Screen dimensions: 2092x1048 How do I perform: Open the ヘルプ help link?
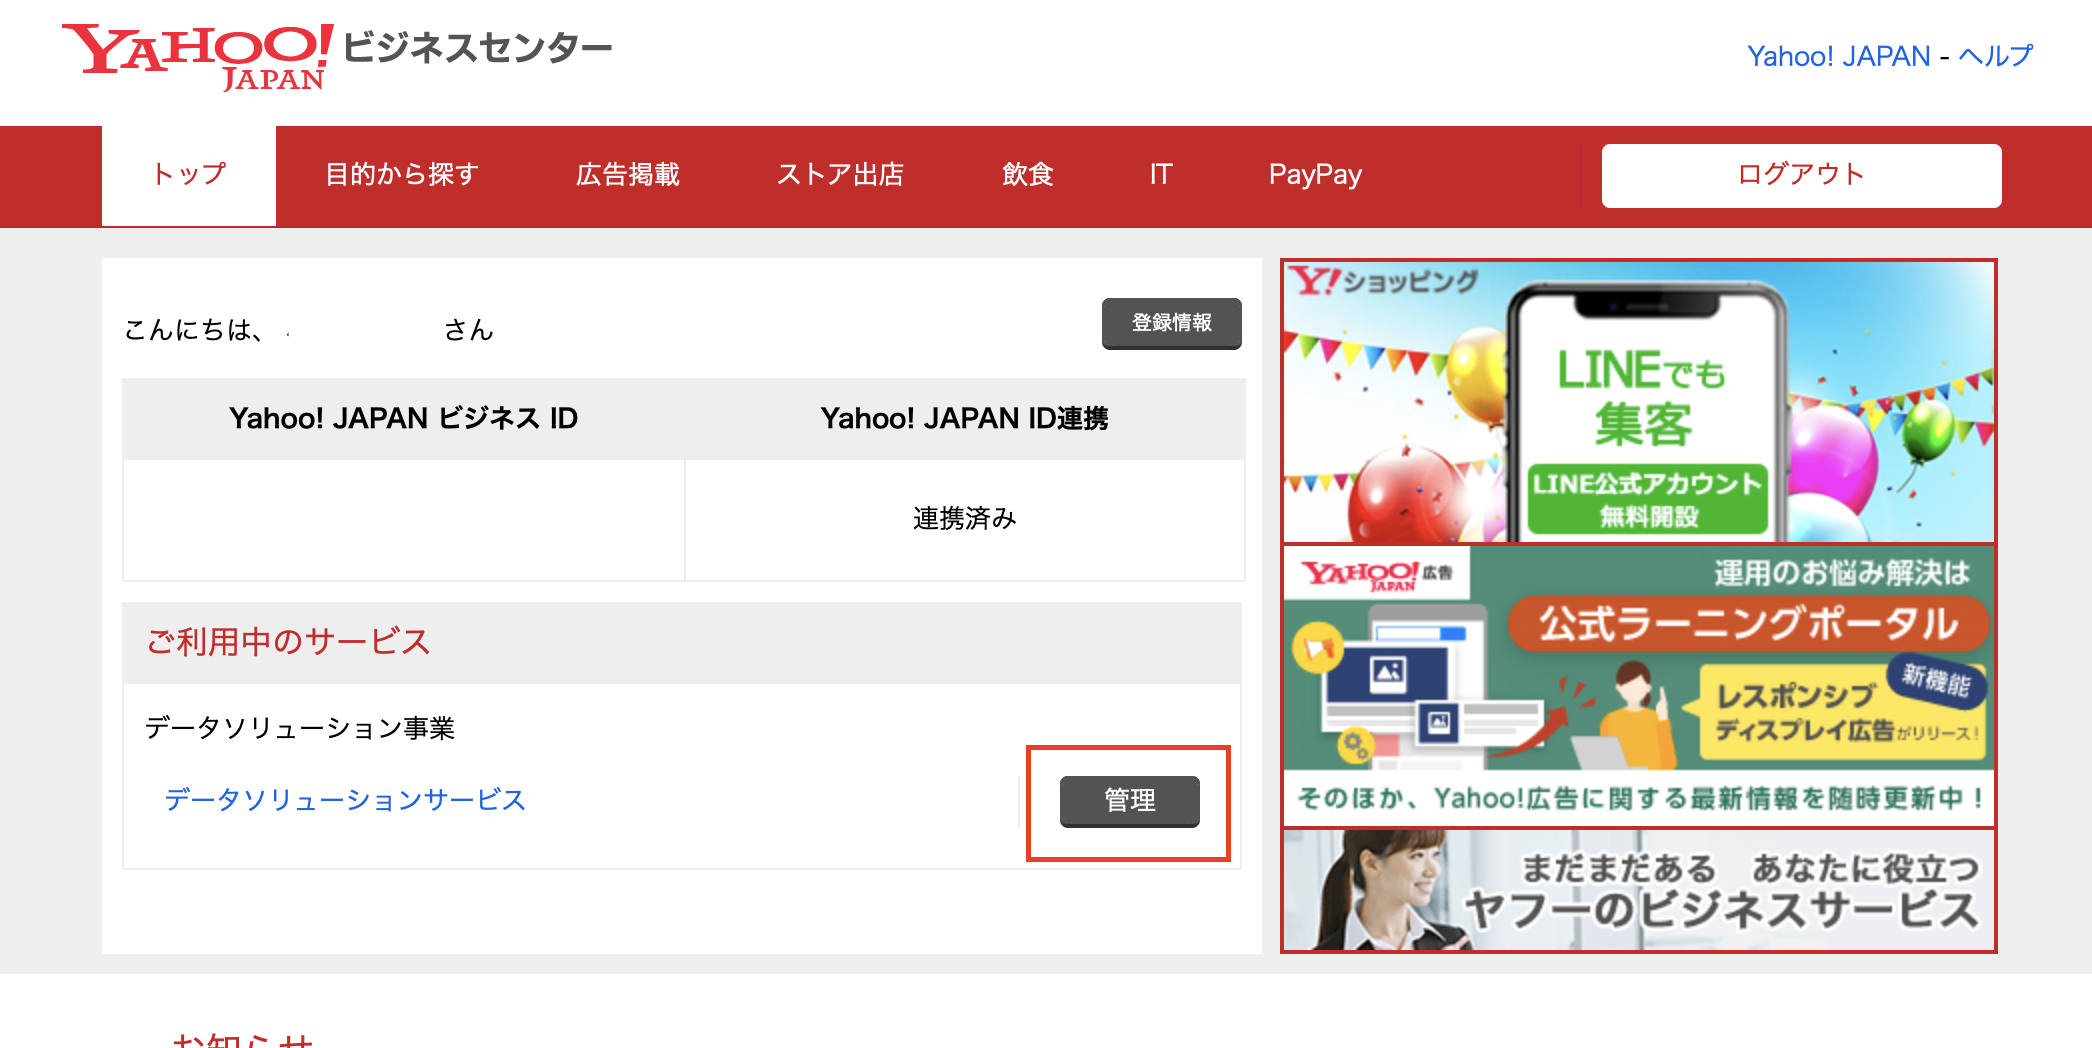tap(1996, 56)
